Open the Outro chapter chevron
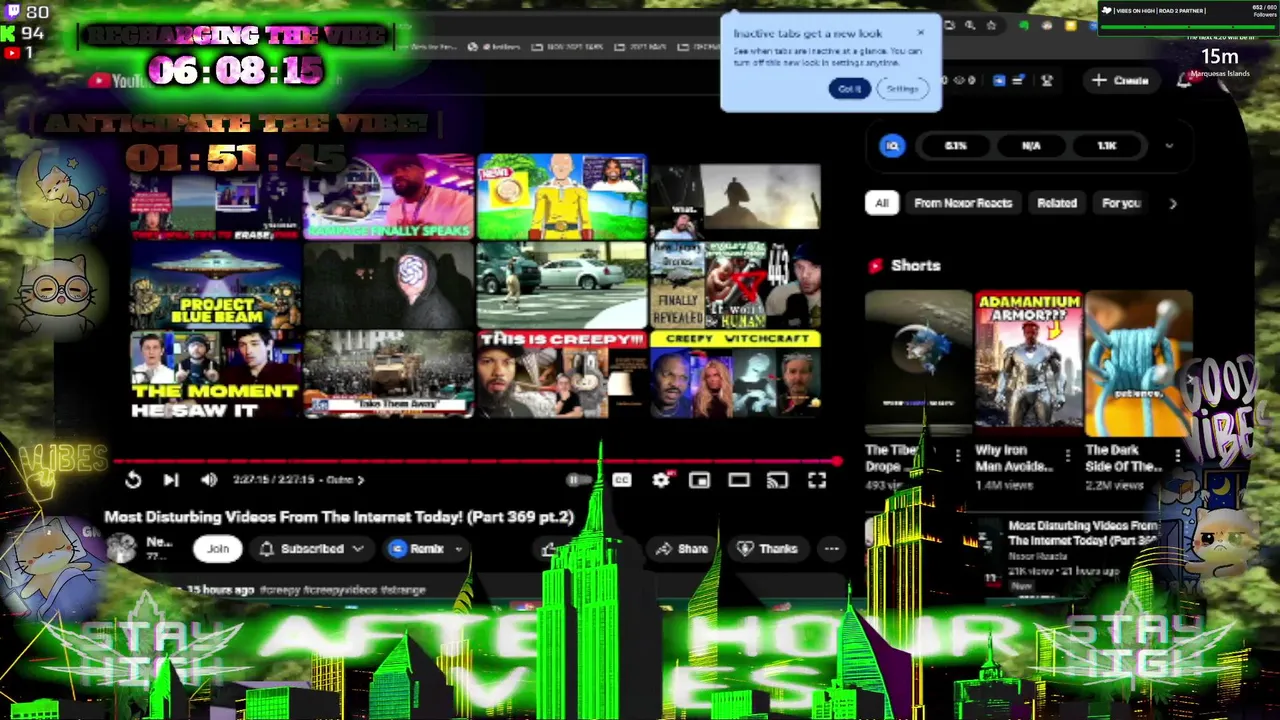 click(x=361, y=480)
